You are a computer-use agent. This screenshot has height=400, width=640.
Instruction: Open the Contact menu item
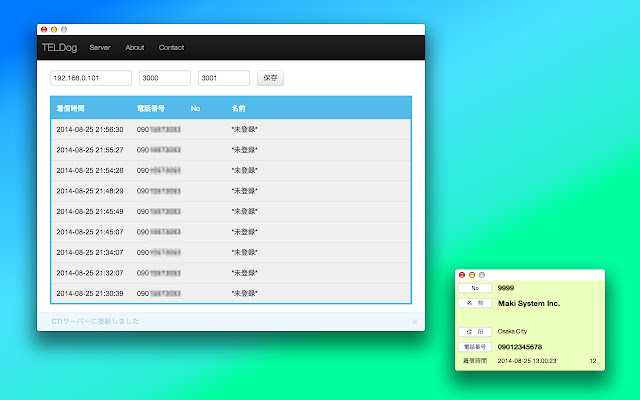coord(171,48)
